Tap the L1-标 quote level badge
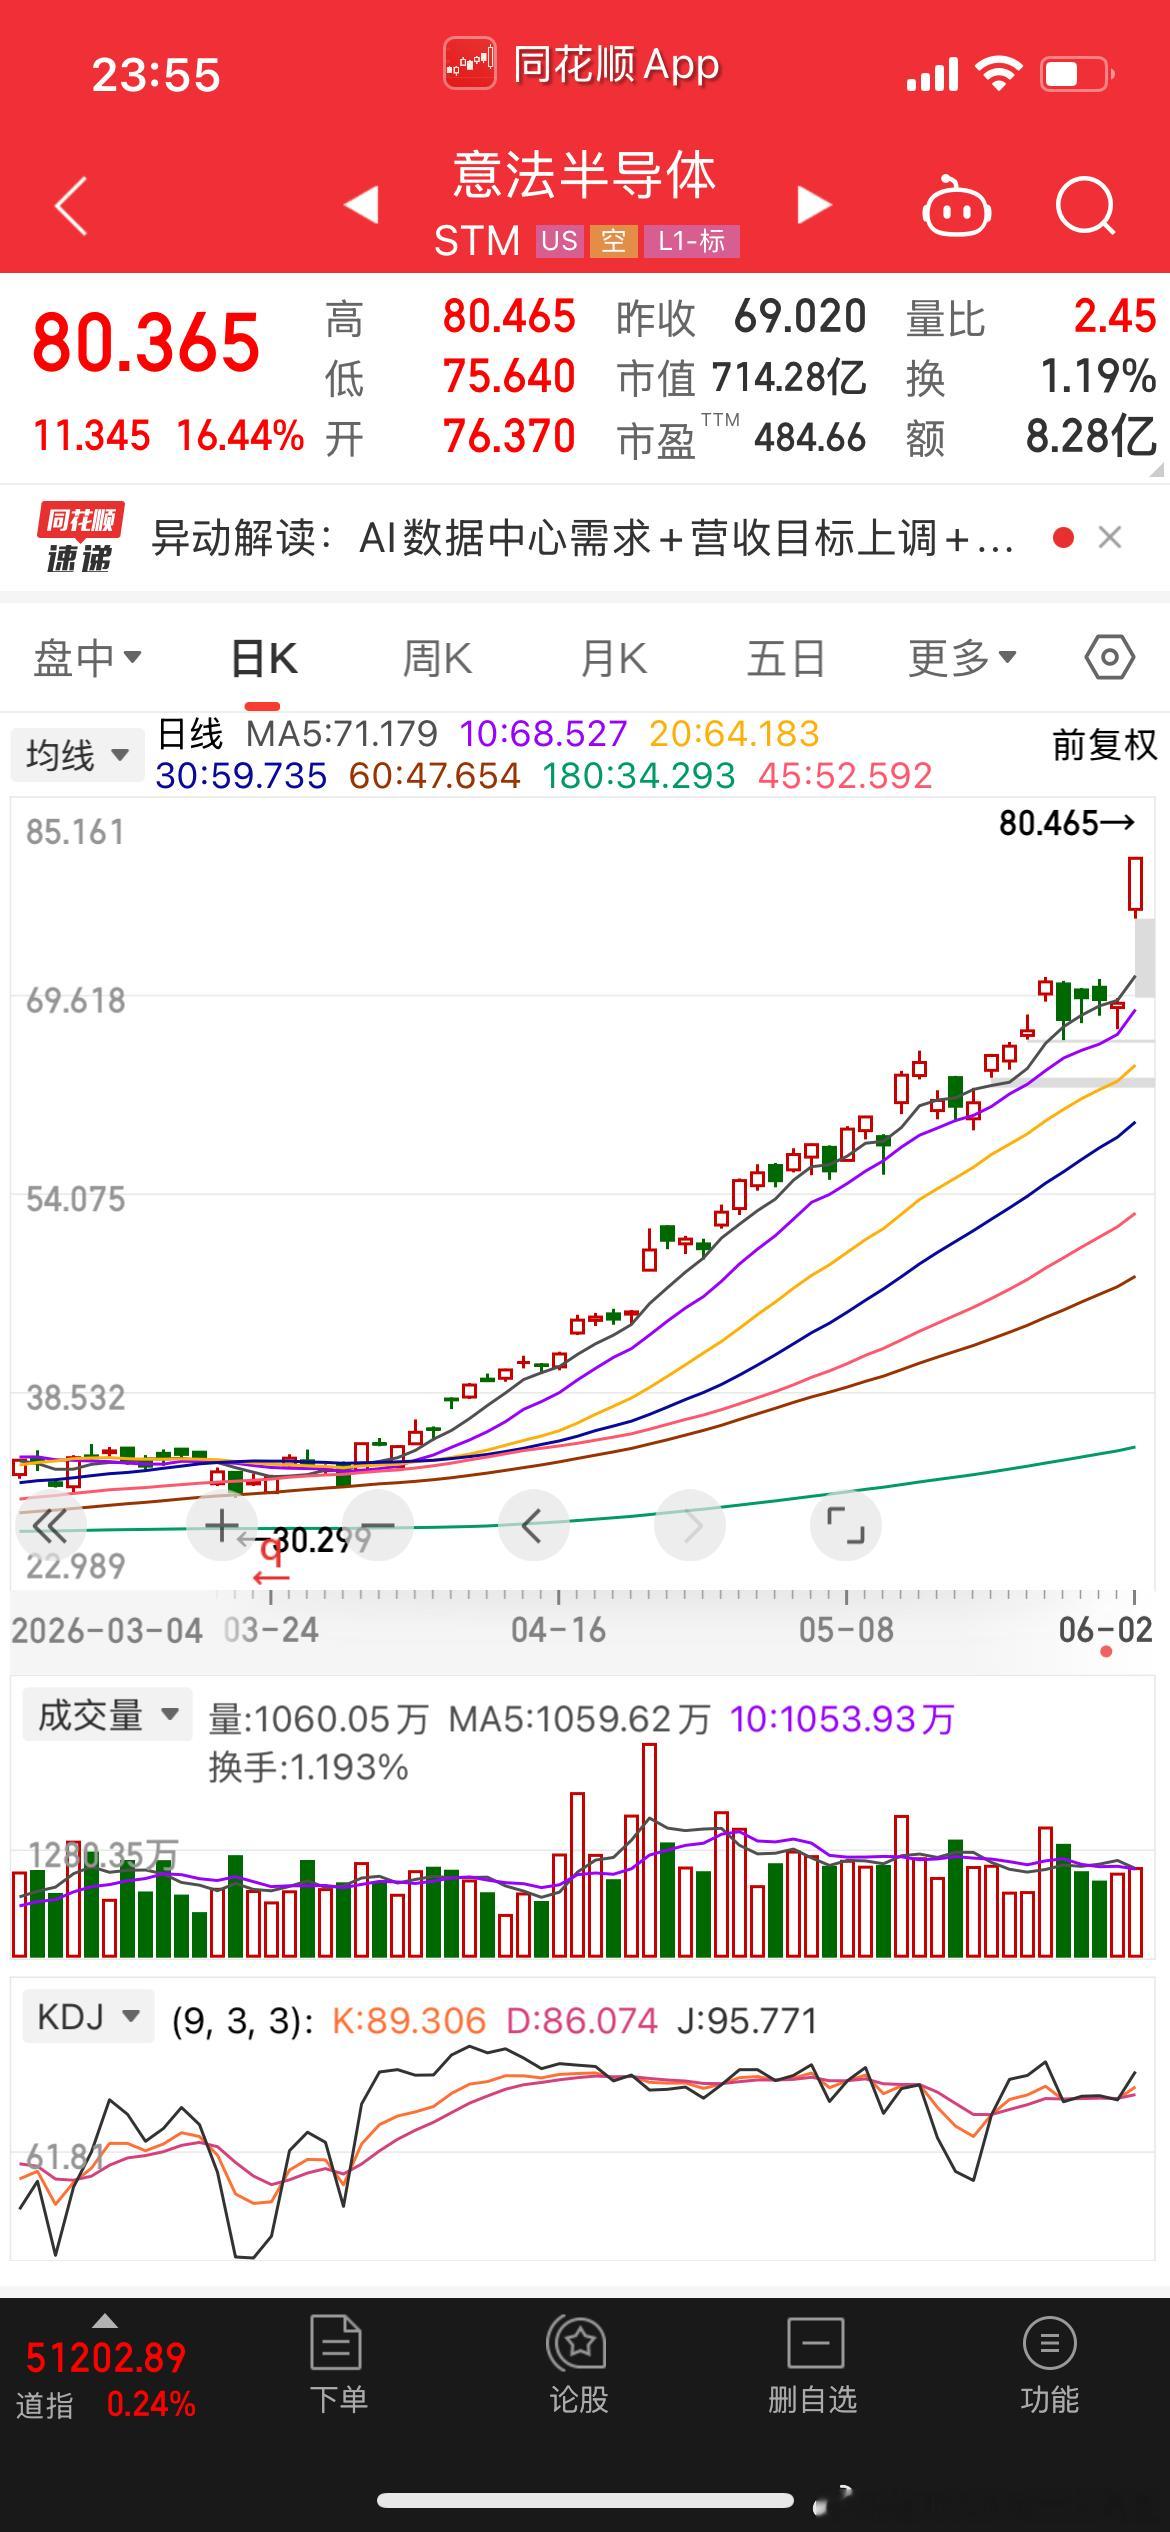This screenshot has height=2532, width=1170. (691, 241)
